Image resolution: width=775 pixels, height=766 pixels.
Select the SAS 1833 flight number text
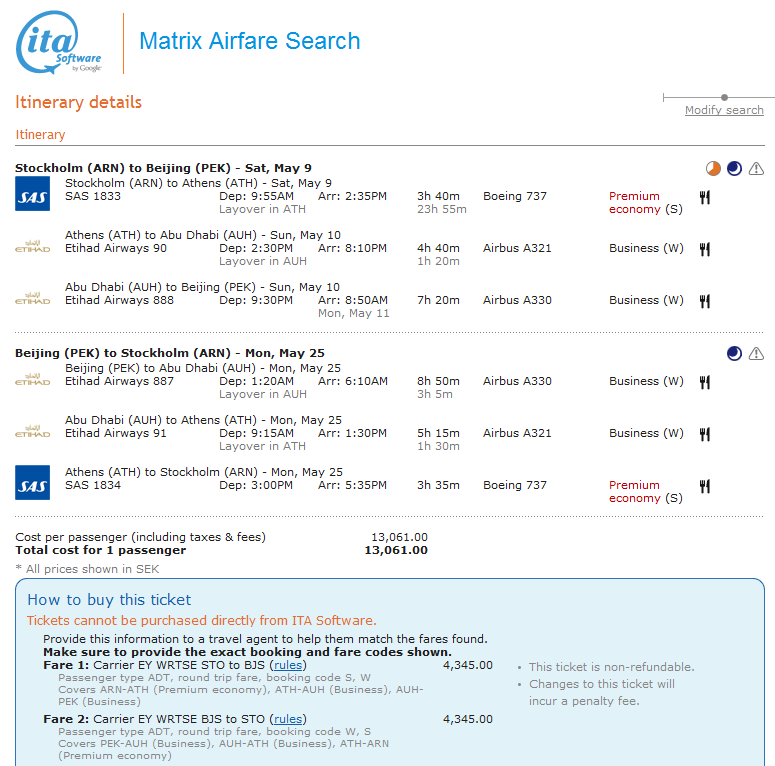93,196
